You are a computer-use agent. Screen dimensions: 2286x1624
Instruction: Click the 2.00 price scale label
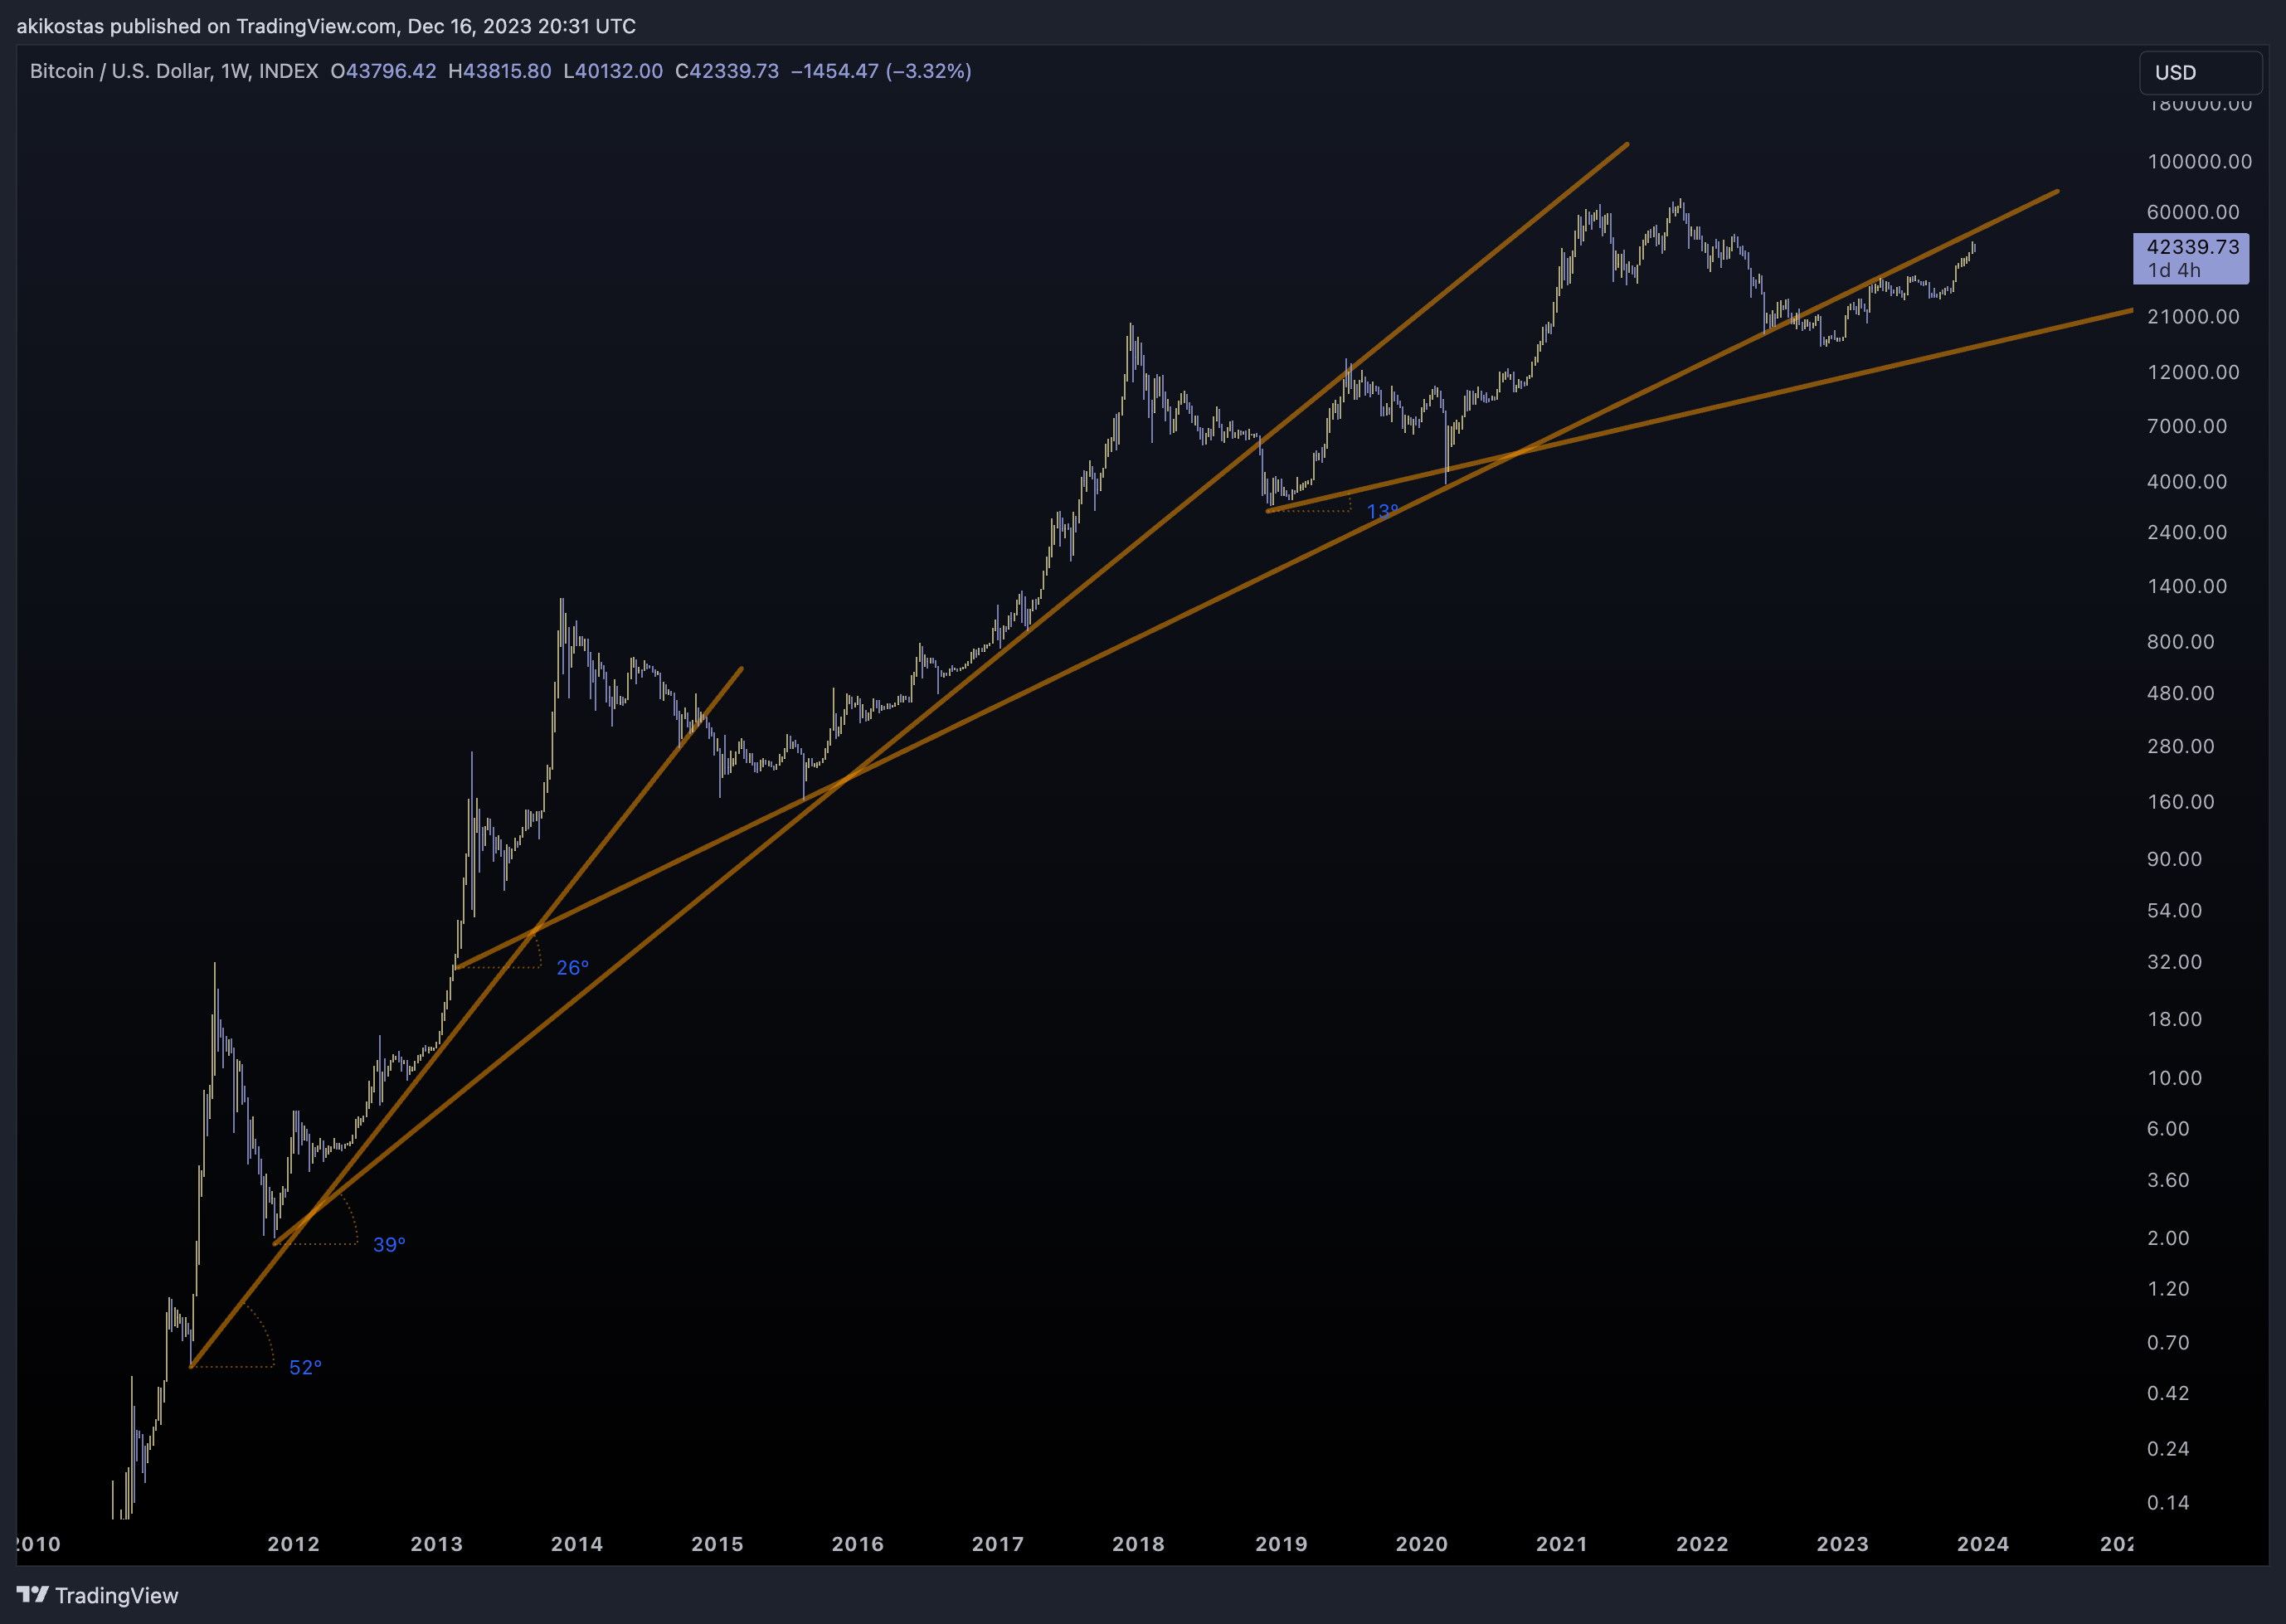(2168, 1238)
